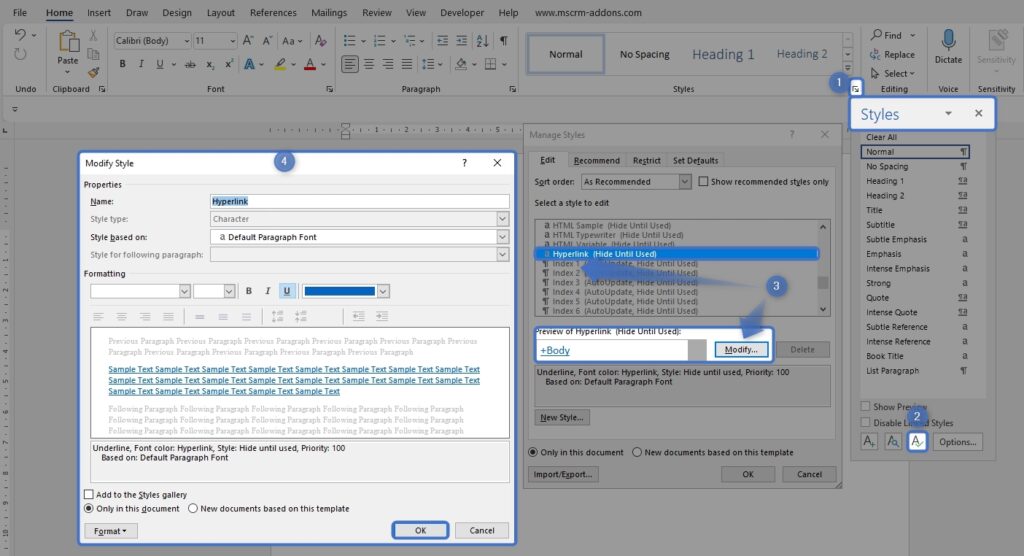Click OK in Modify Style dialog
Viewport: 1024px width, 556px height.
pos(421,531)
